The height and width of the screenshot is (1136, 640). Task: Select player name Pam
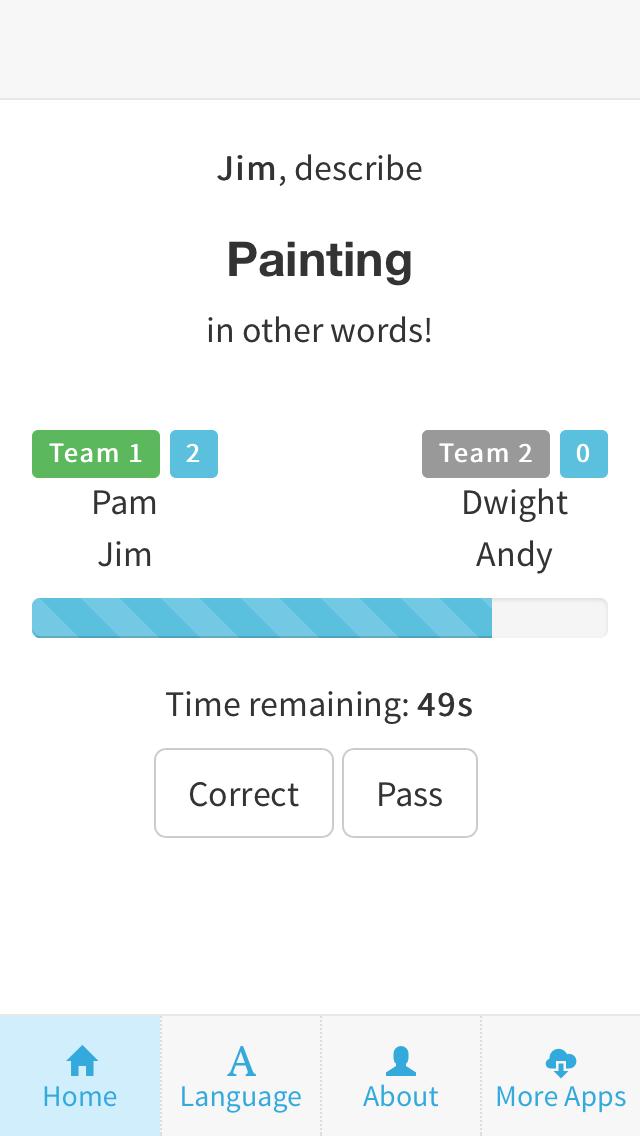point(125,502)
